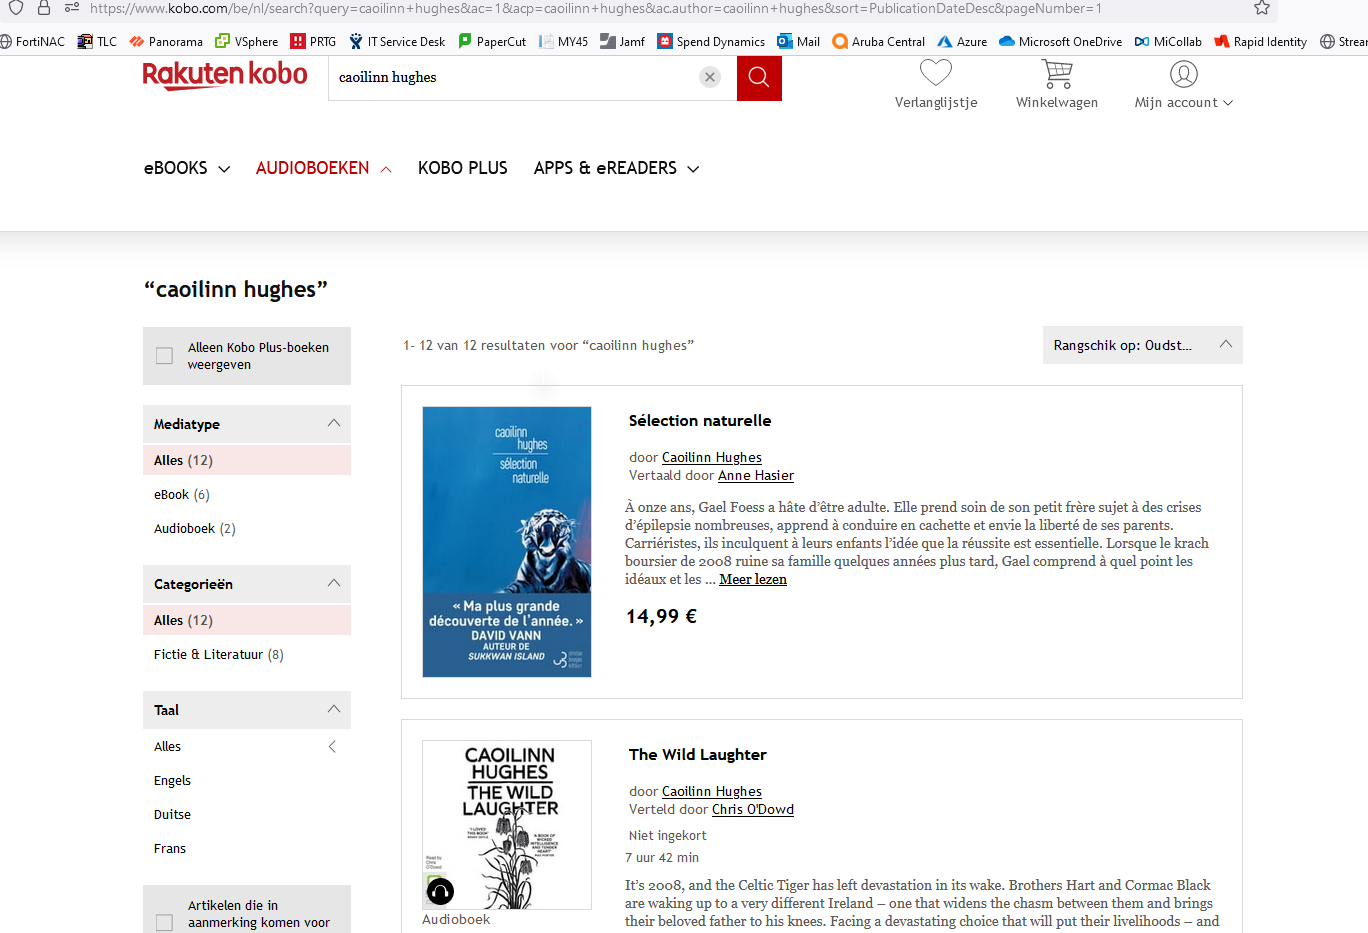Open the Rangschik op sort dropdown
This screenshot has width=1368, height=933.
click(x=1143, y=345)
